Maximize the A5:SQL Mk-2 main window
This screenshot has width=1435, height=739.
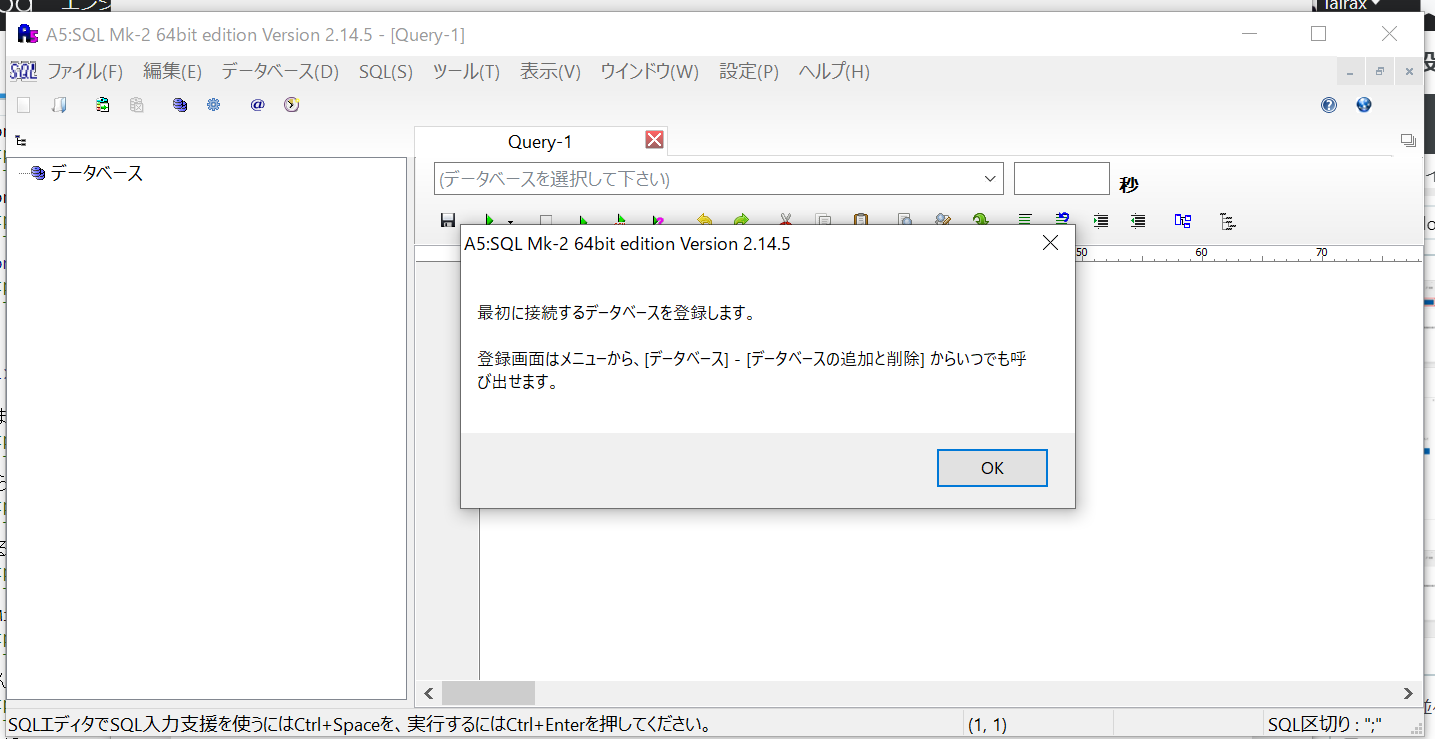[1318, 34]
